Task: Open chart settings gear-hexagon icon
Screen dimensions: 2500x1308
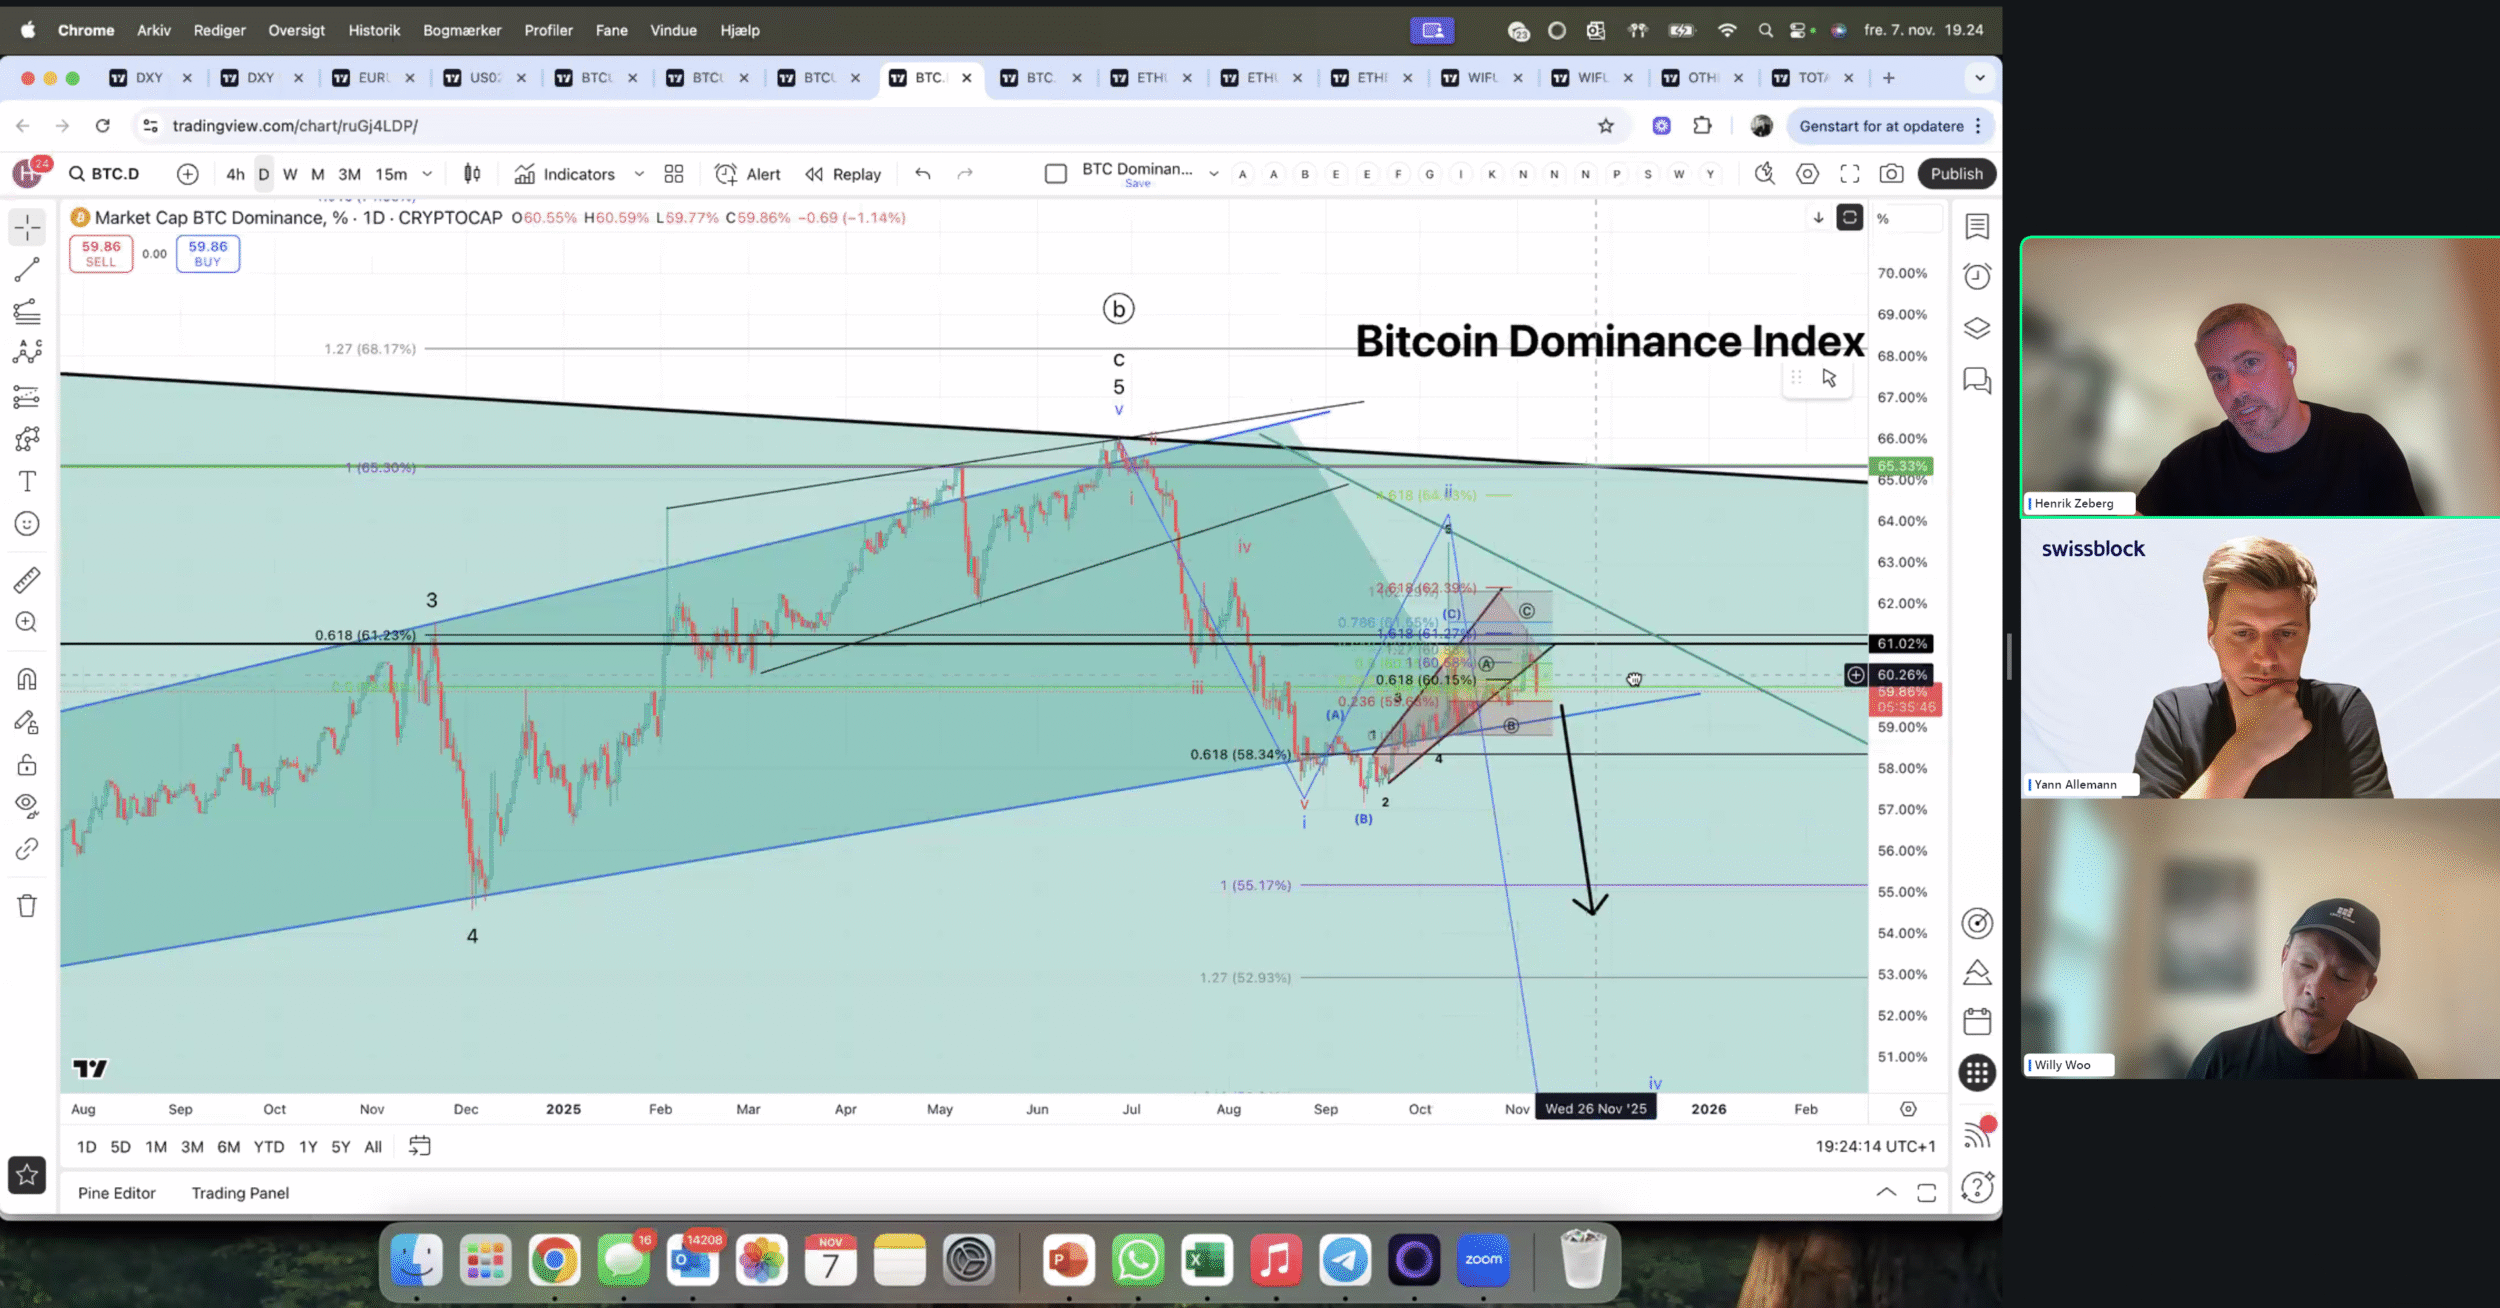Action: pyautogui.click(x=1807, y=174)
